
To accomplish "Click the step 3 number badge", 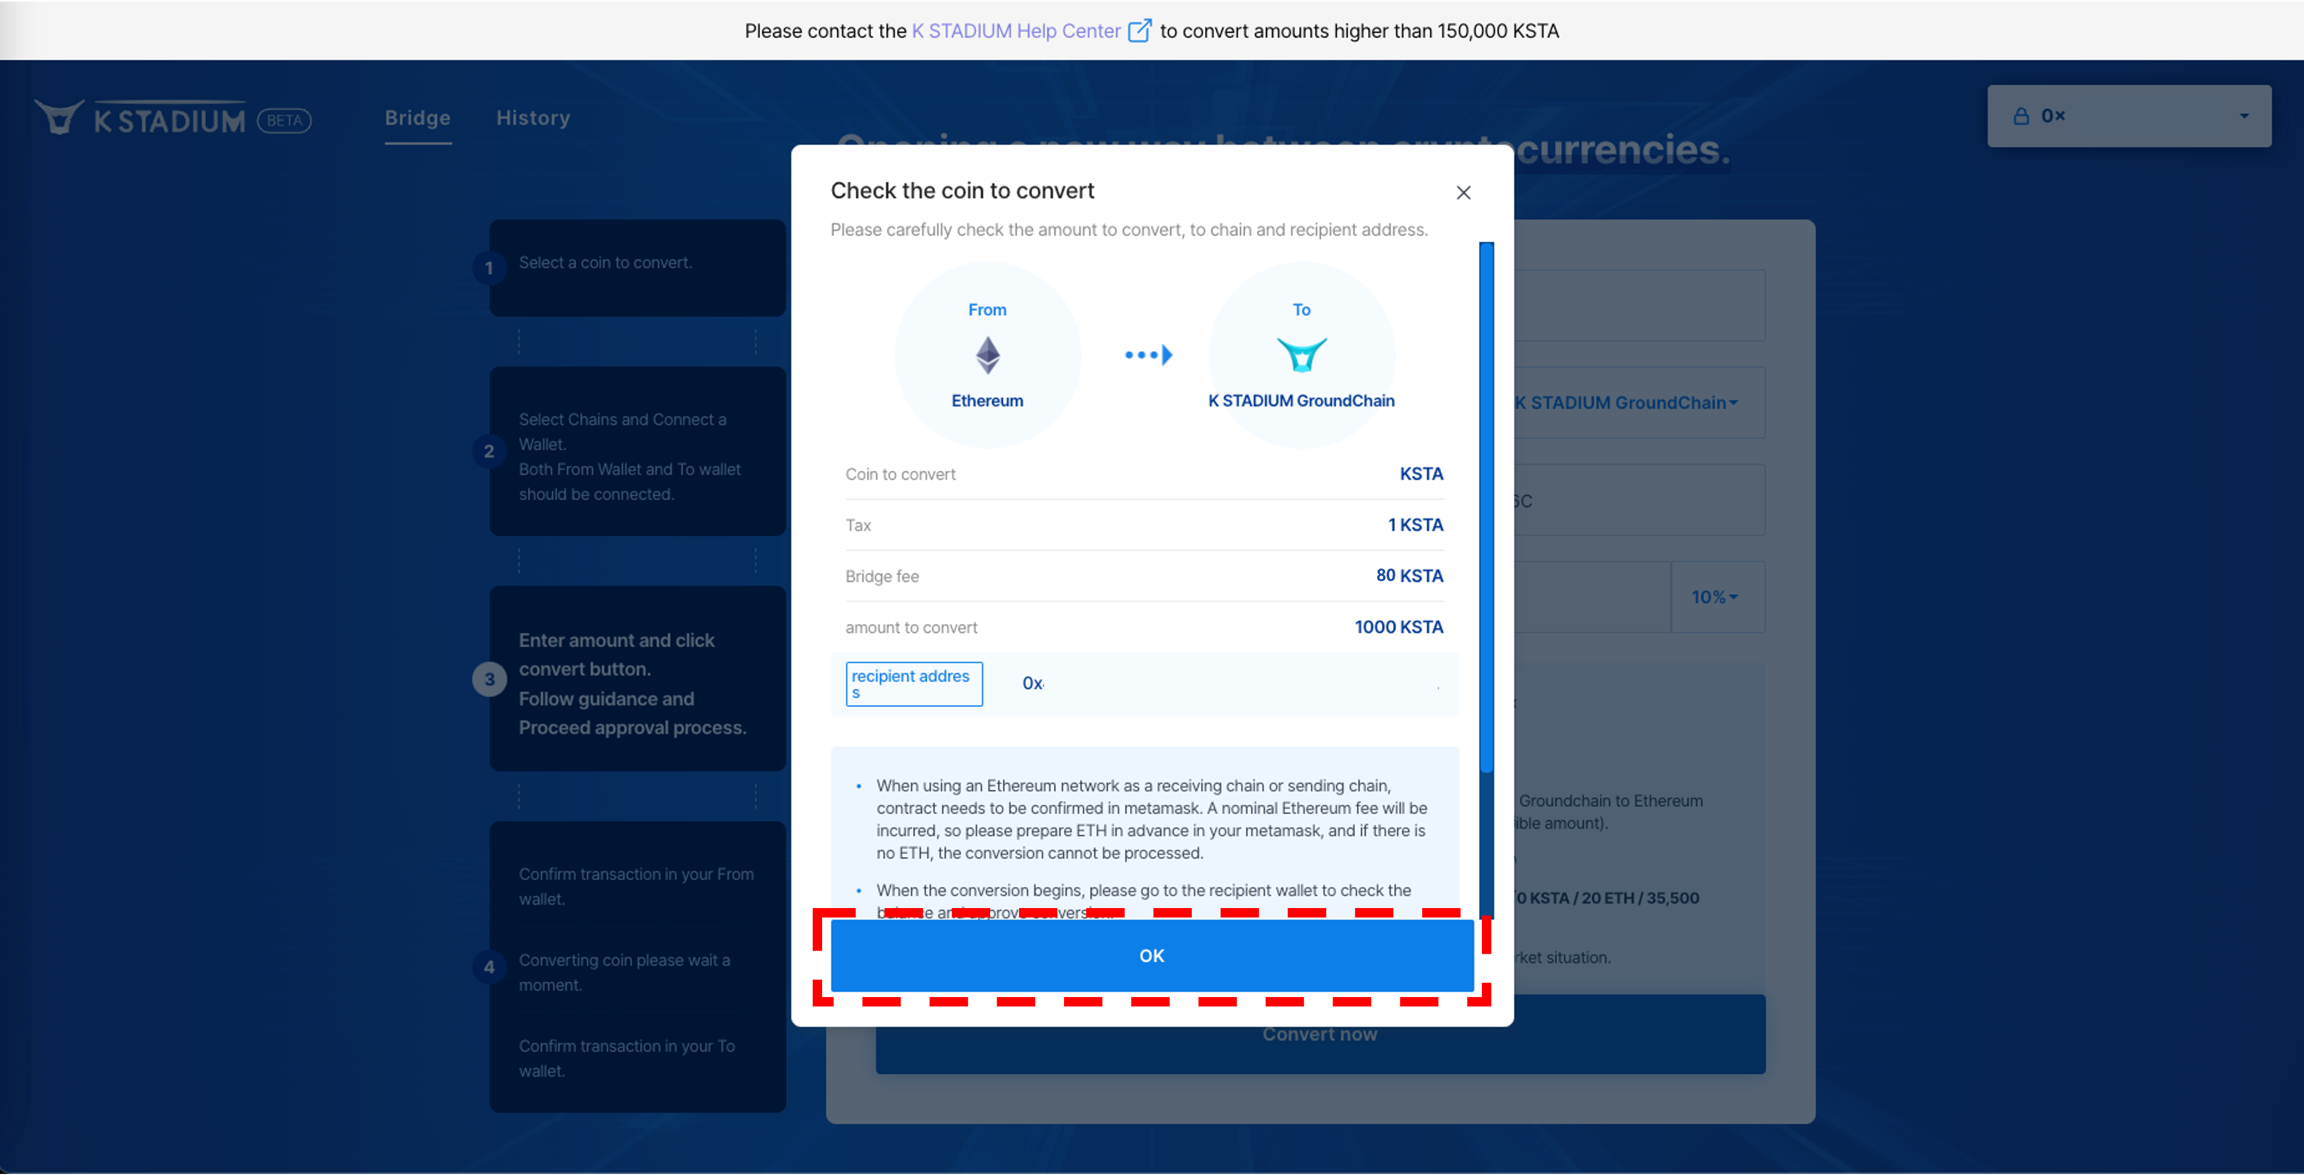I will (x=489, y=679).
